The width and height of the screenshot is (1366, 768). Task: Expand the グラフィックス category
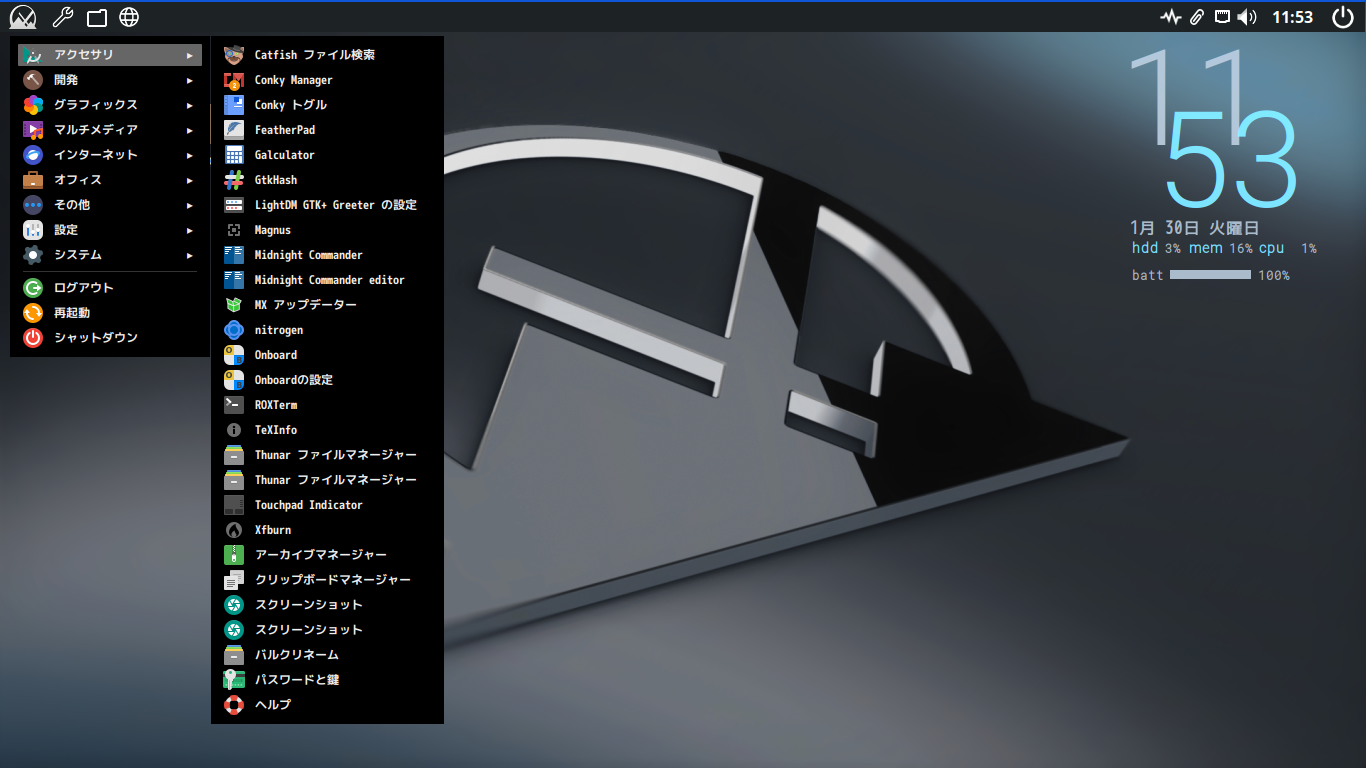pyautogui.click(x=110, y=105)
